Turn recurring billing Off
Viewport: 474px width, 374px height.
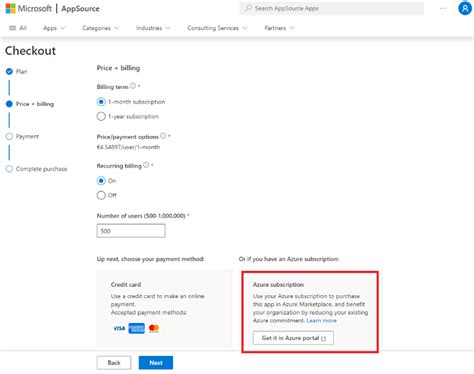click(x=101, y=195)
